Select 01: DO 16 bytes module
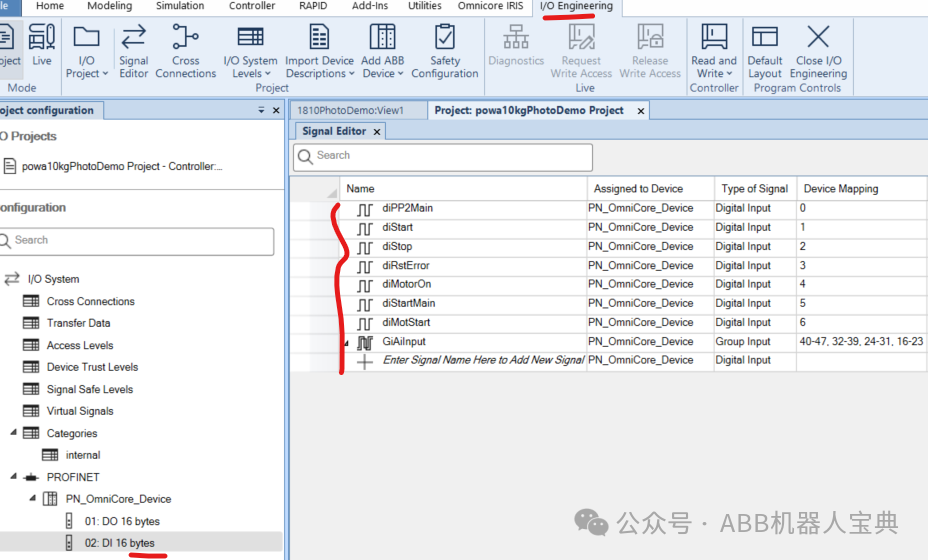This screenshot has height=560, width=928. pos(122,522)
